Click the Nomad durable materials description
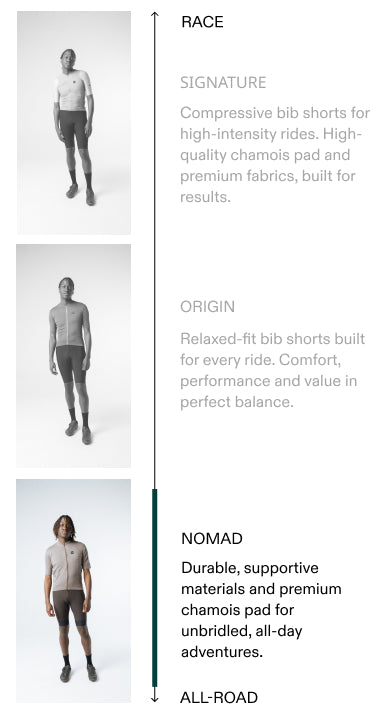 coord(261,610)
